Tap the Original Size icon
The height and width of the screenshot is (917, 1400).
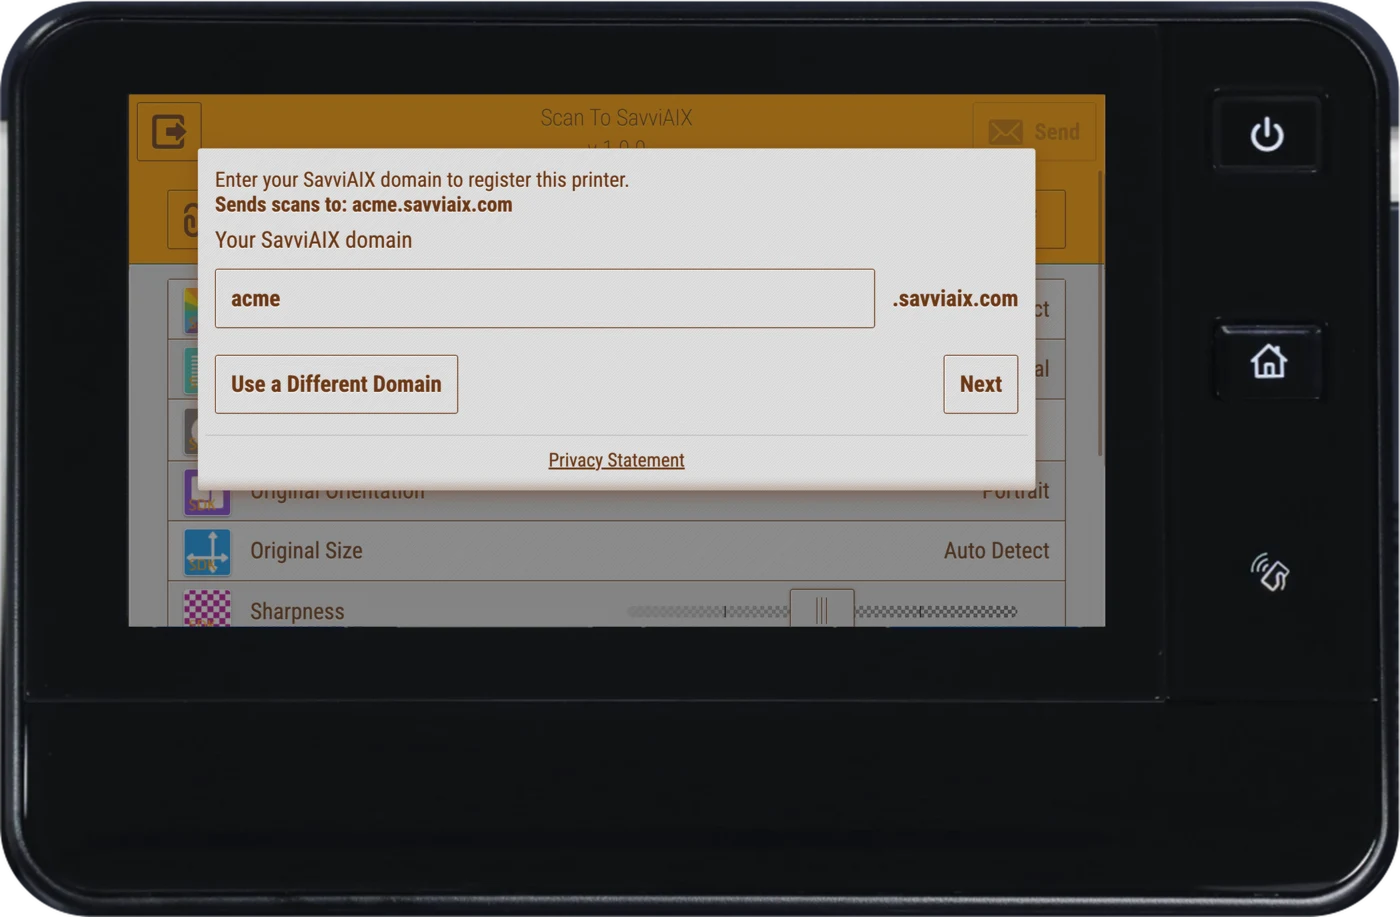click(x=207, y=552)
